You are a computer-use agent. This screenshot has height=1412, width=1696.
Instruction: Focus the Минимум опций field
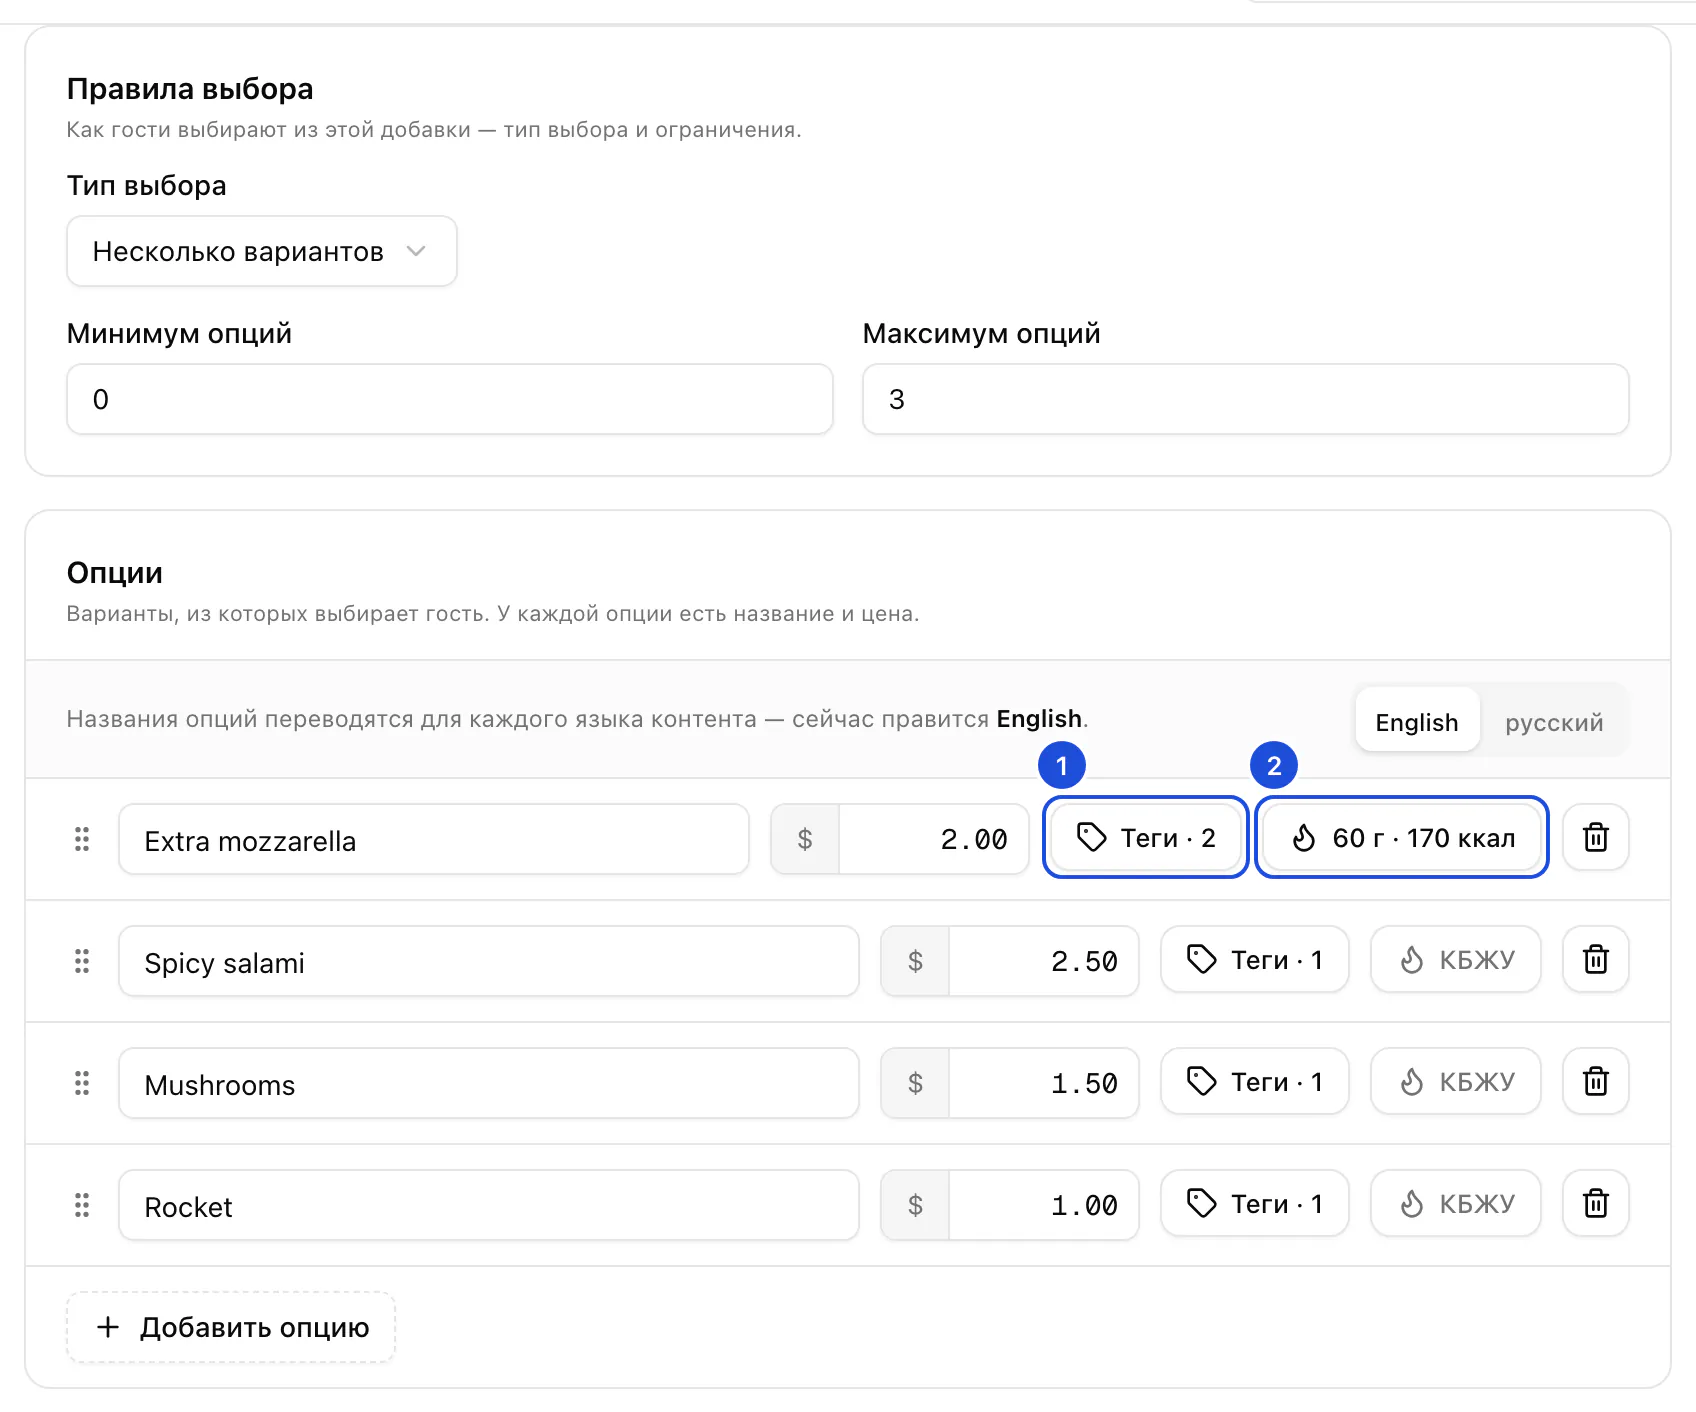point(450,399)
